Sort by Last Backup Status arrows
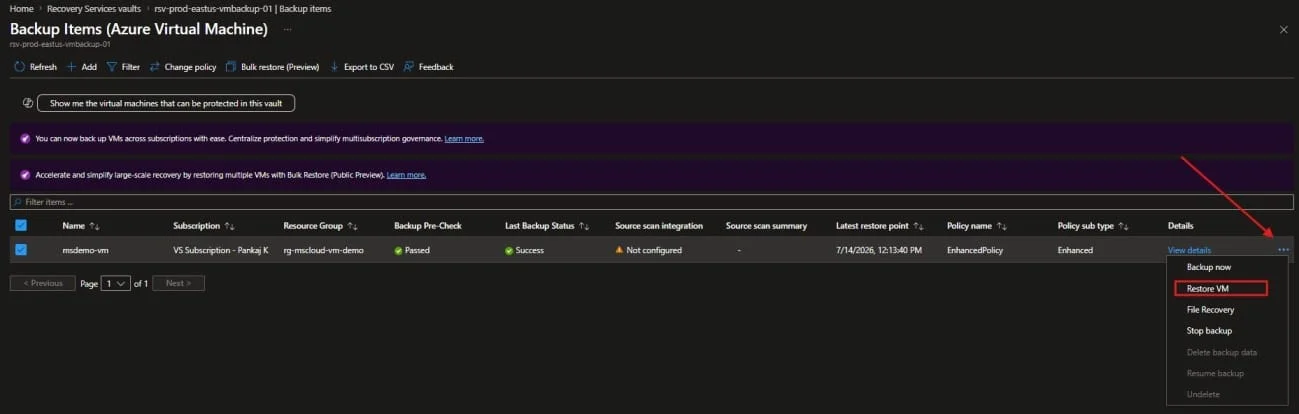Screen dimensions: 1299x414 point(584,226)
